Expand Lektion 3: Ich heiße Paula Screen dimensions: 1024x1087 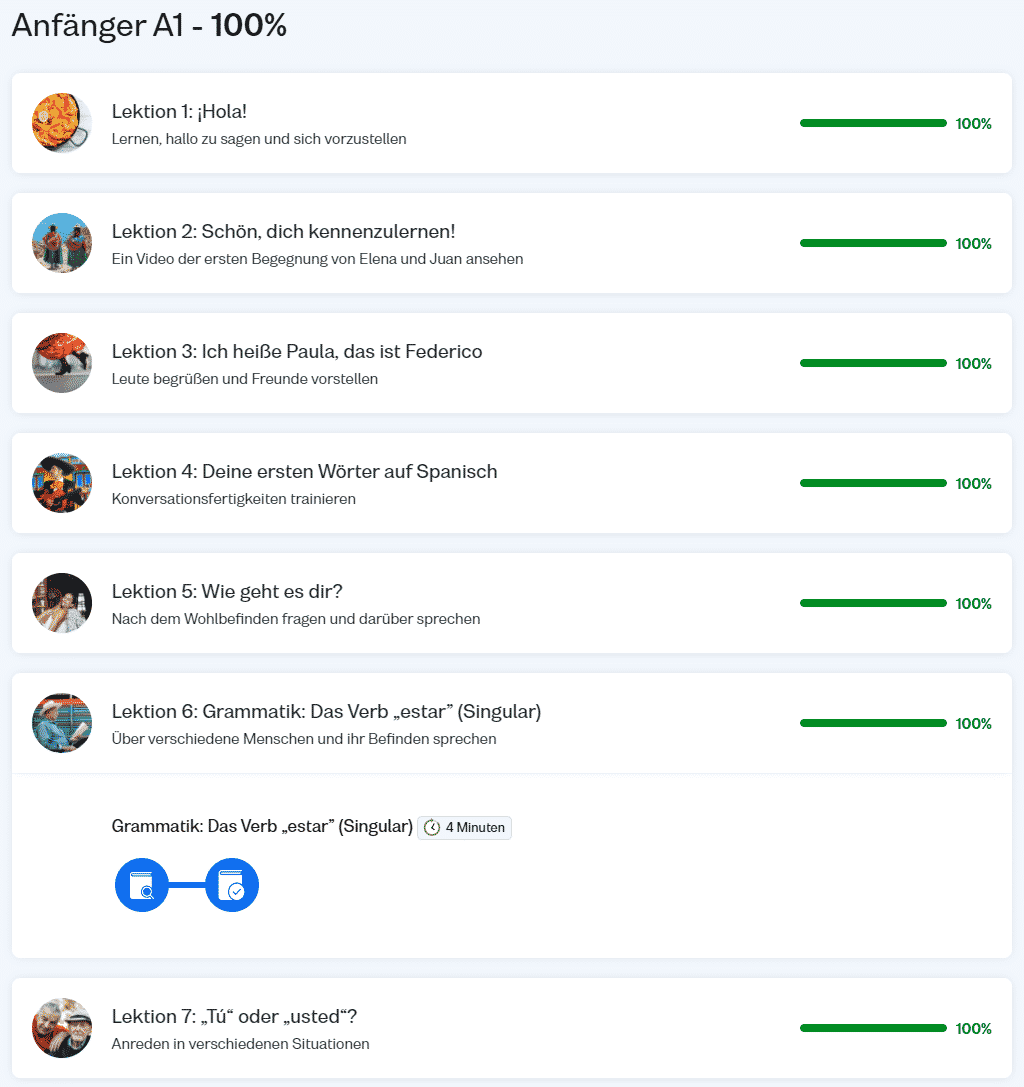click(x=297, y=352)
